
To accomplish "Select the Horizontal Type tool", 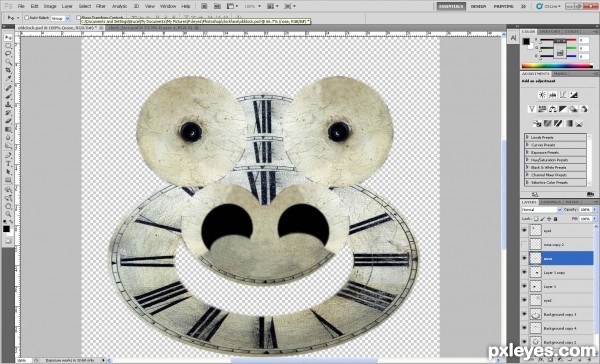I will (8, 164).
